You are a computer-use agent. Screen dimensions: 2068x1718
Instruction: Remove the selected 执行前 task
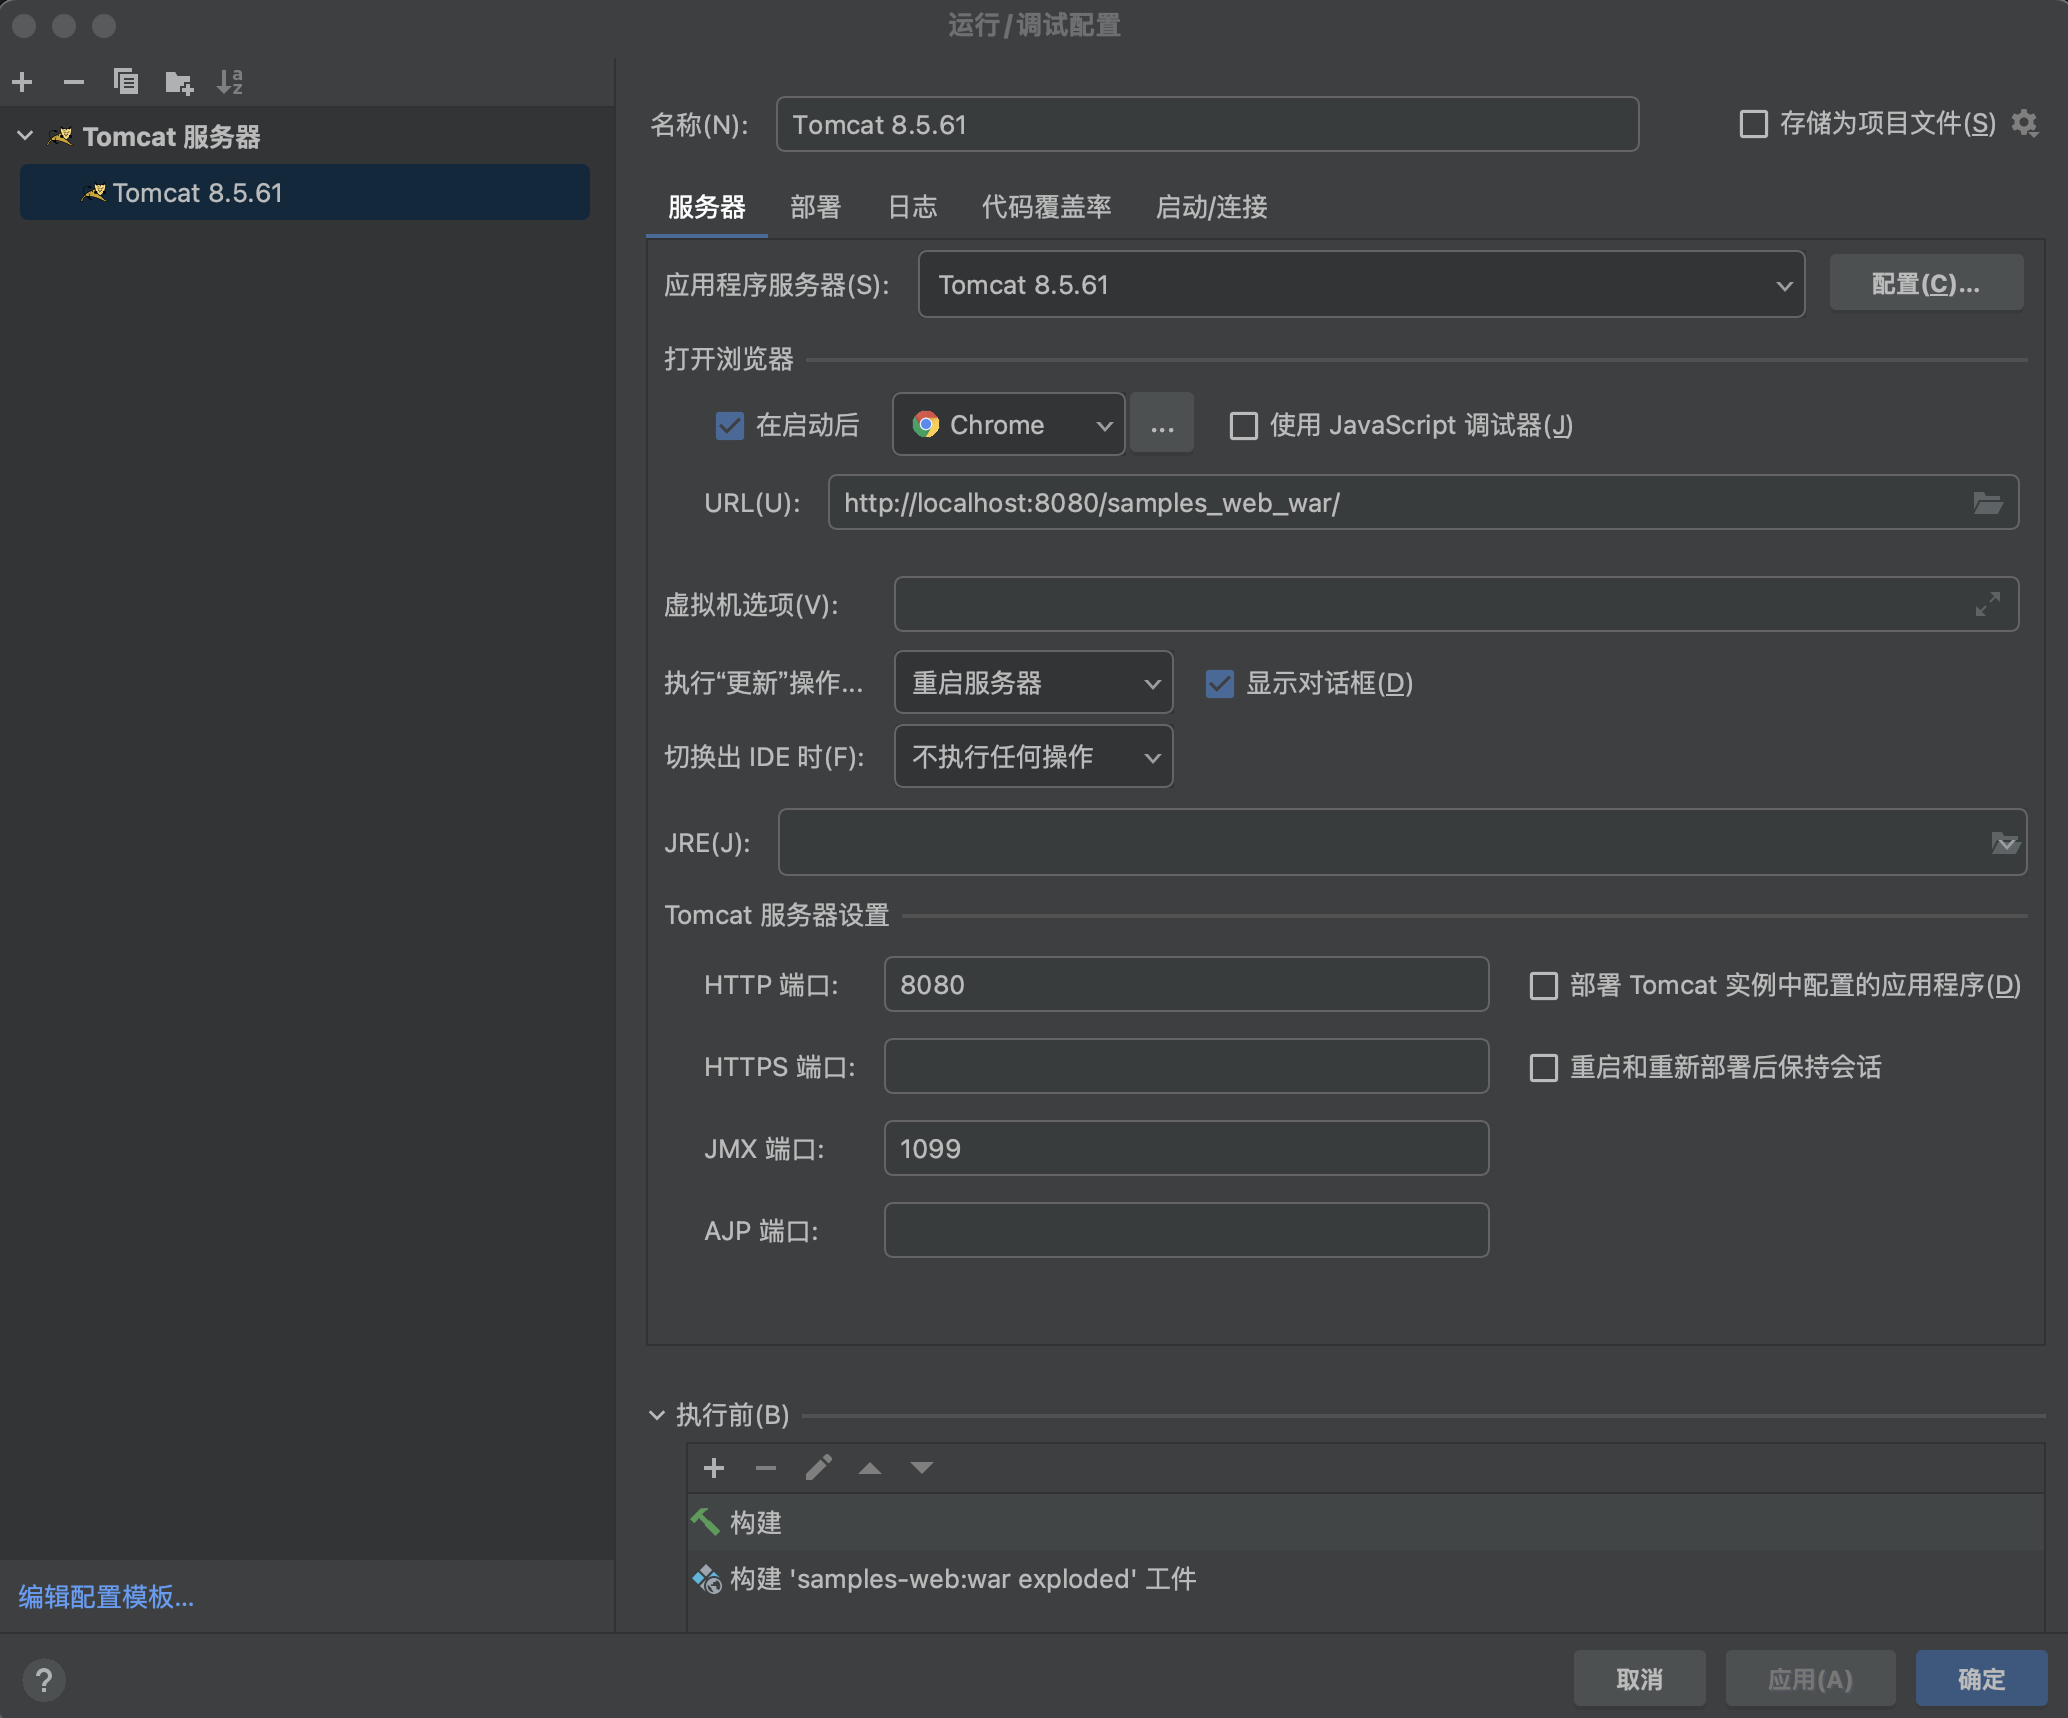[x=766, y=1468]
